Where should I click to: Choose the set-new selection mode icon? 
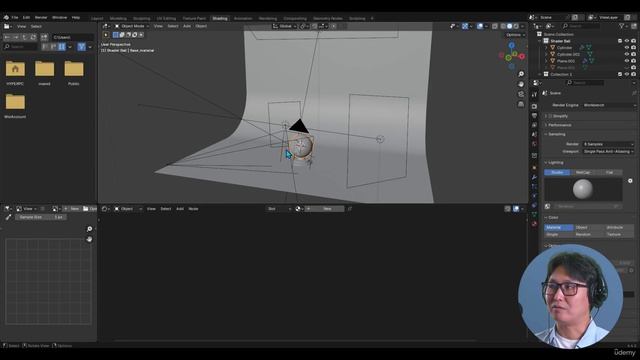[x=116, y=35]
